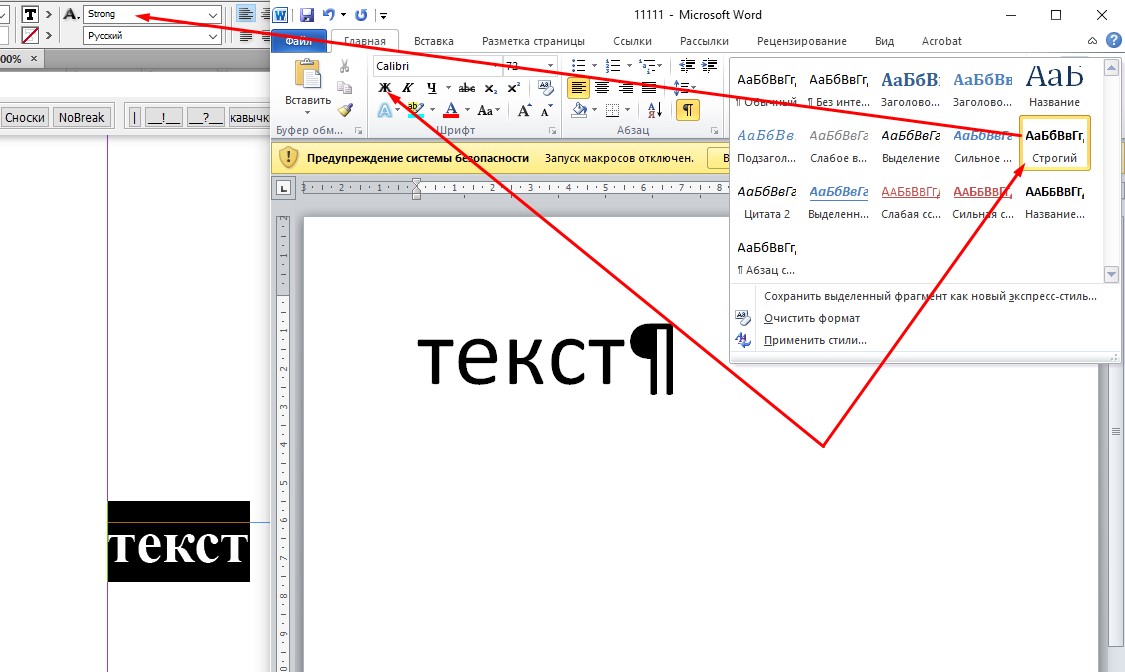Click the __!__ button
This screenshot has width=1125, height=672.
tap(164, 118)
